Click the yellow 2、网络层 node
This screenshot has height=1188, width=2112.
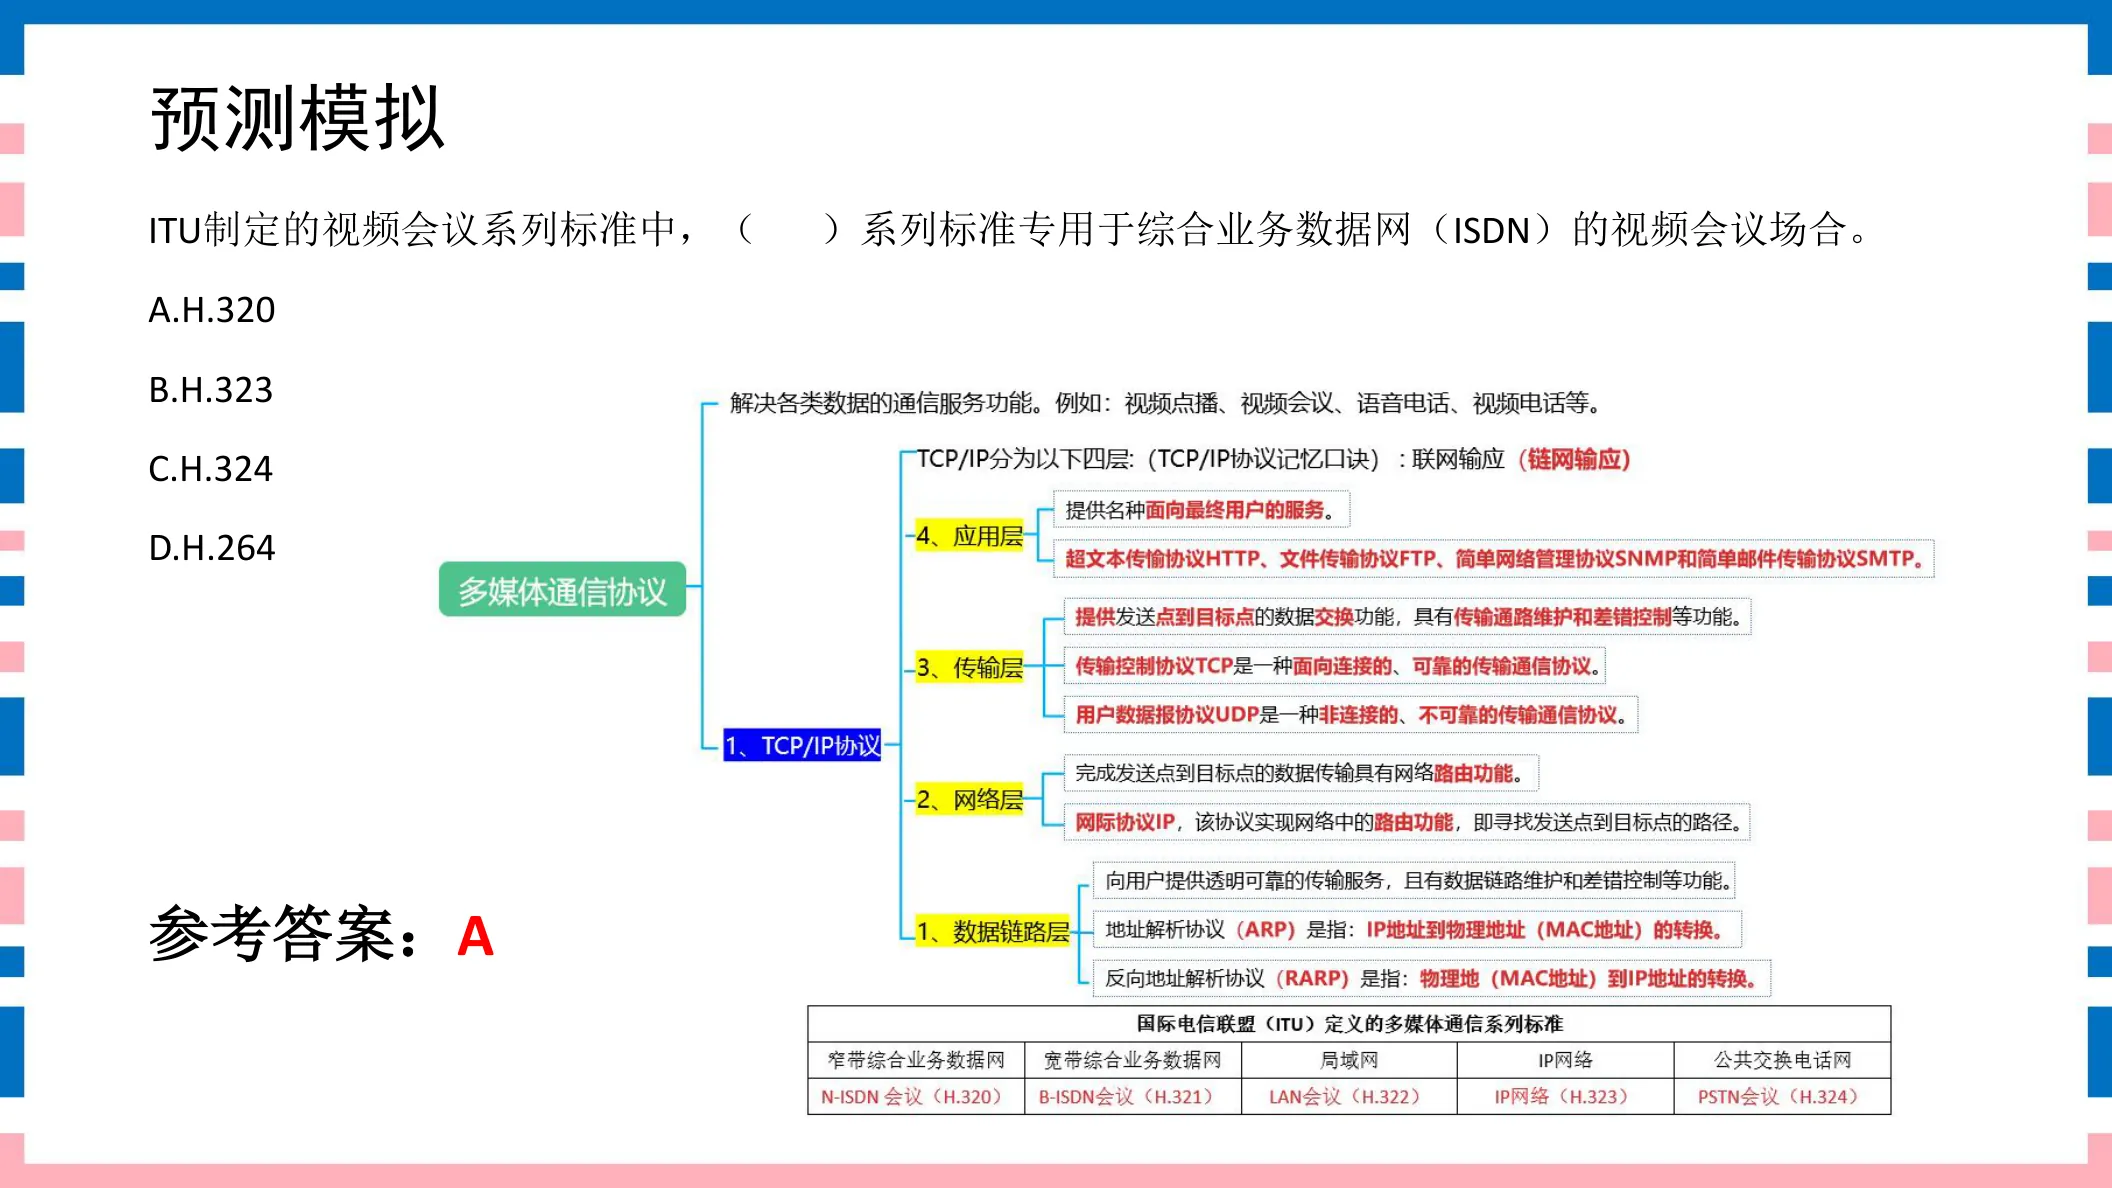pos(969,799)
